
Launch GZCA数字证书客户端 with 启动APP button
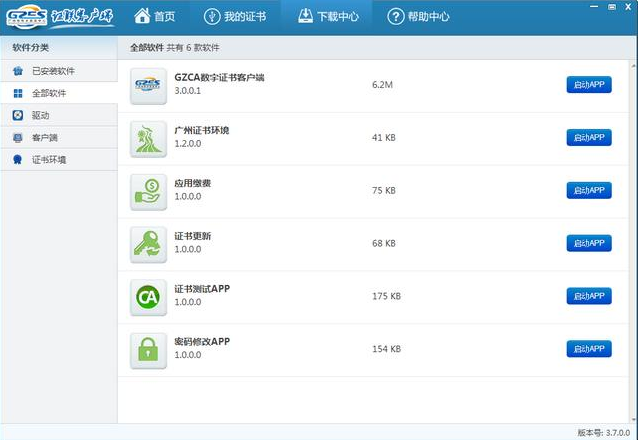point(588,85)
